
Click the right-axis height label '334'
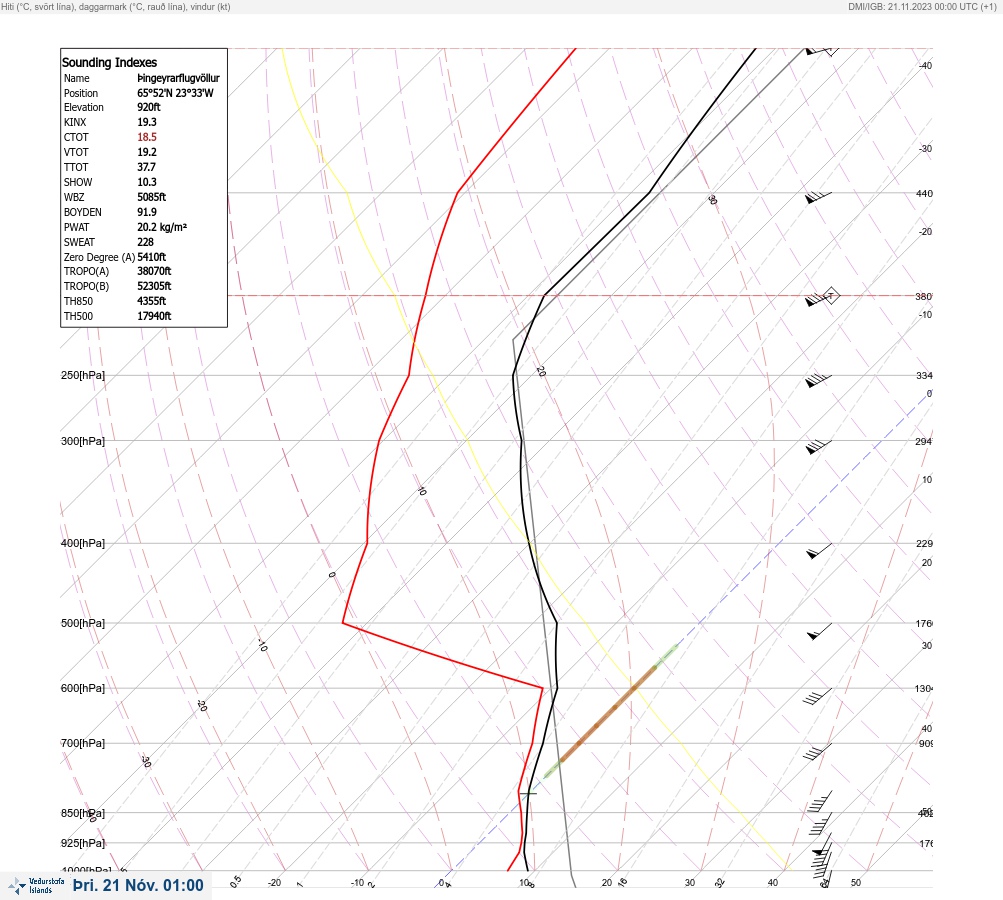click(924, 375)
